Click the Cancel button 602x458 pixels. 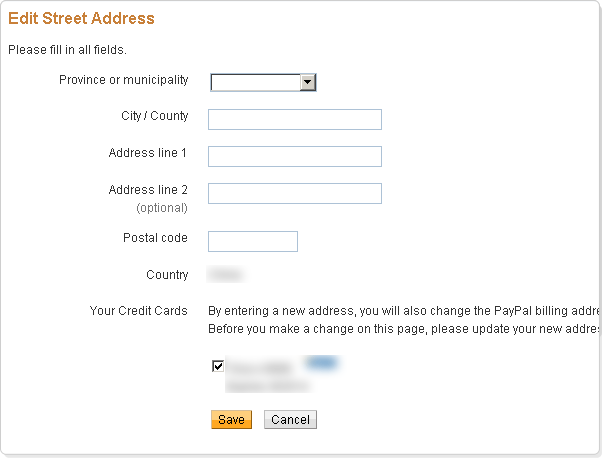pos(290,420)
